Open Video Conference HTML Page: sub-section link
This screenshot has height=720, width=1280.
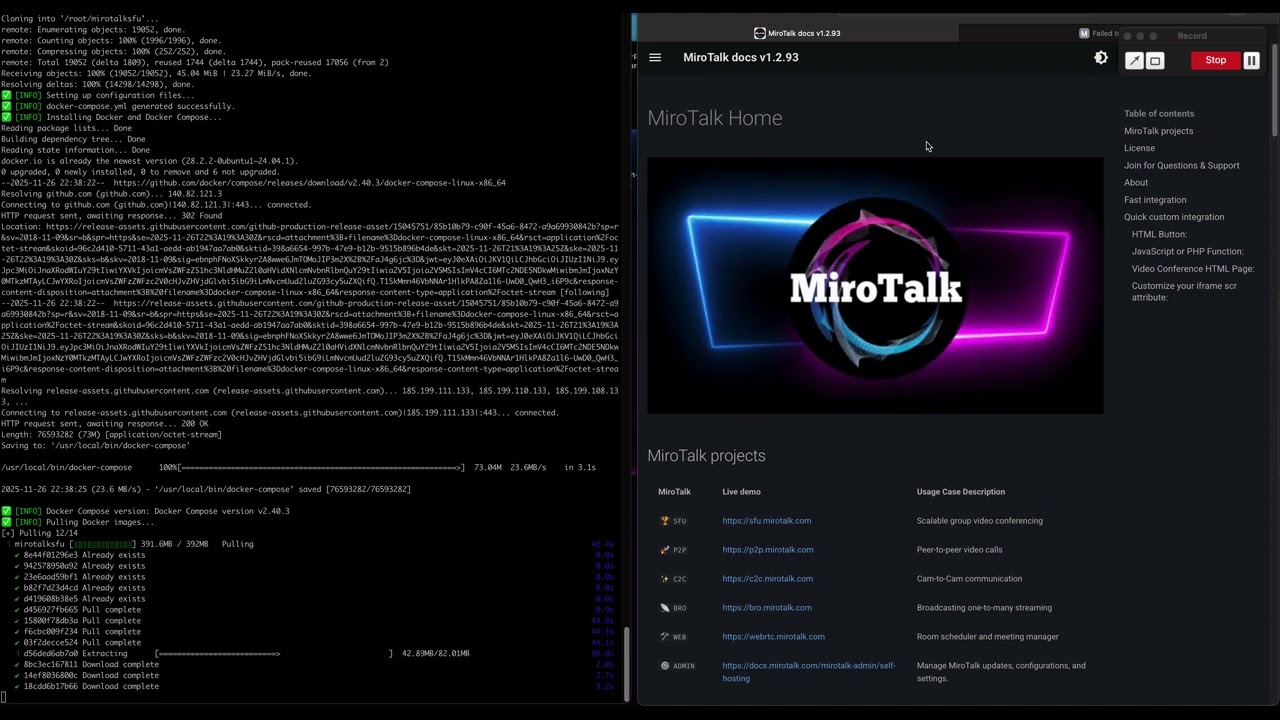click(x=1192, y=268)
